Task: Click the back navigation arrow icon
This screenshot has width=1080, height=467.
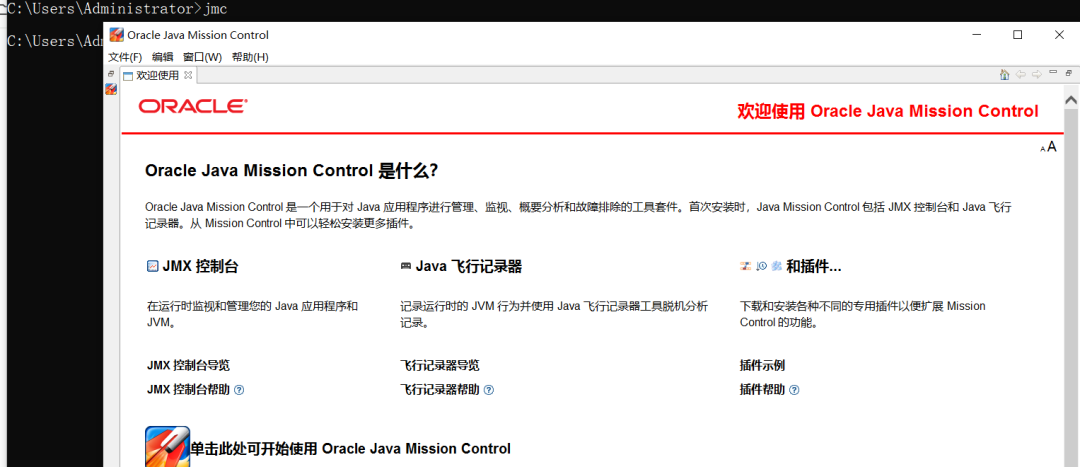Action: (x=1021, y=74)
